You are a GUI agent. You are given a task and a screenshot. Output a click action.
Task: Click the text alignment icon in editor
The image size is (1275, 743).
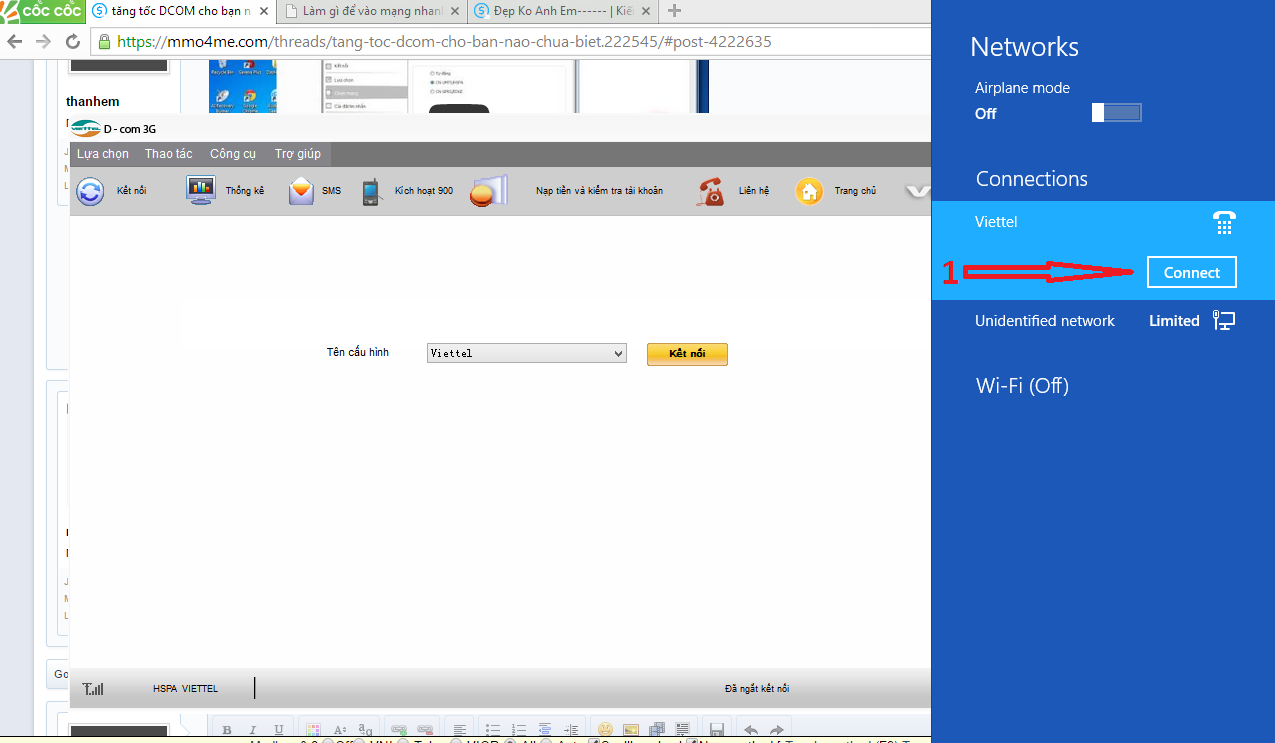pyautogui.click(x=459, y=730)
